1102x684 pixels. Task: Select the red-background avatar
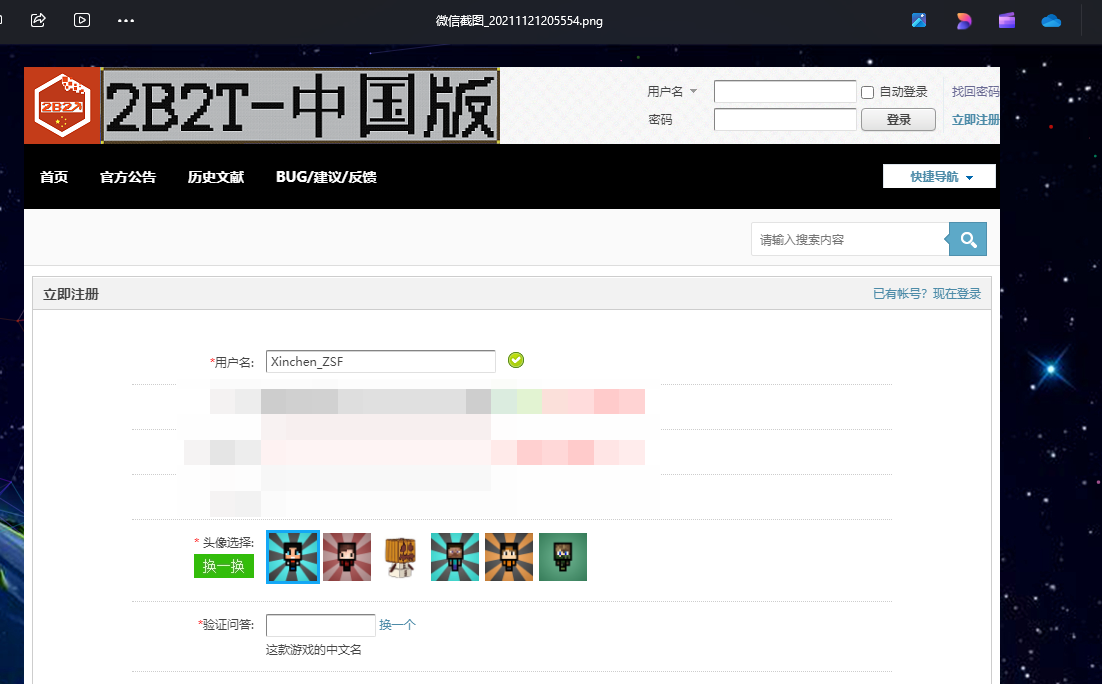click(x=347, y=557)
